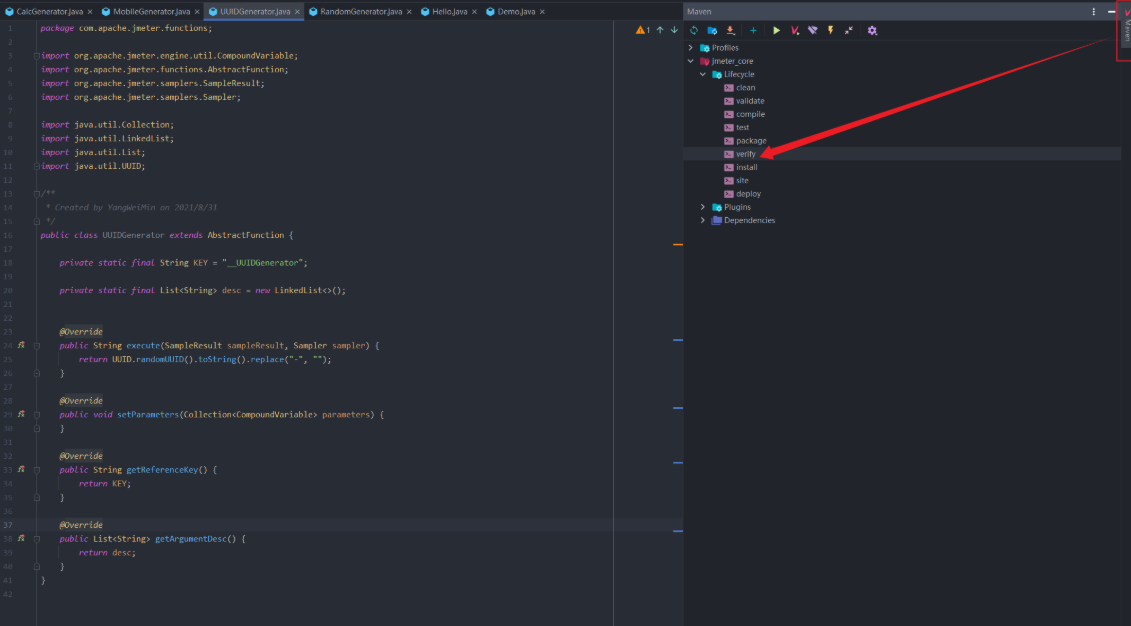Viewport: 1131px width, 626px height.
Task: Fold the setParameters method body
Action: click(x=37, y=415)
